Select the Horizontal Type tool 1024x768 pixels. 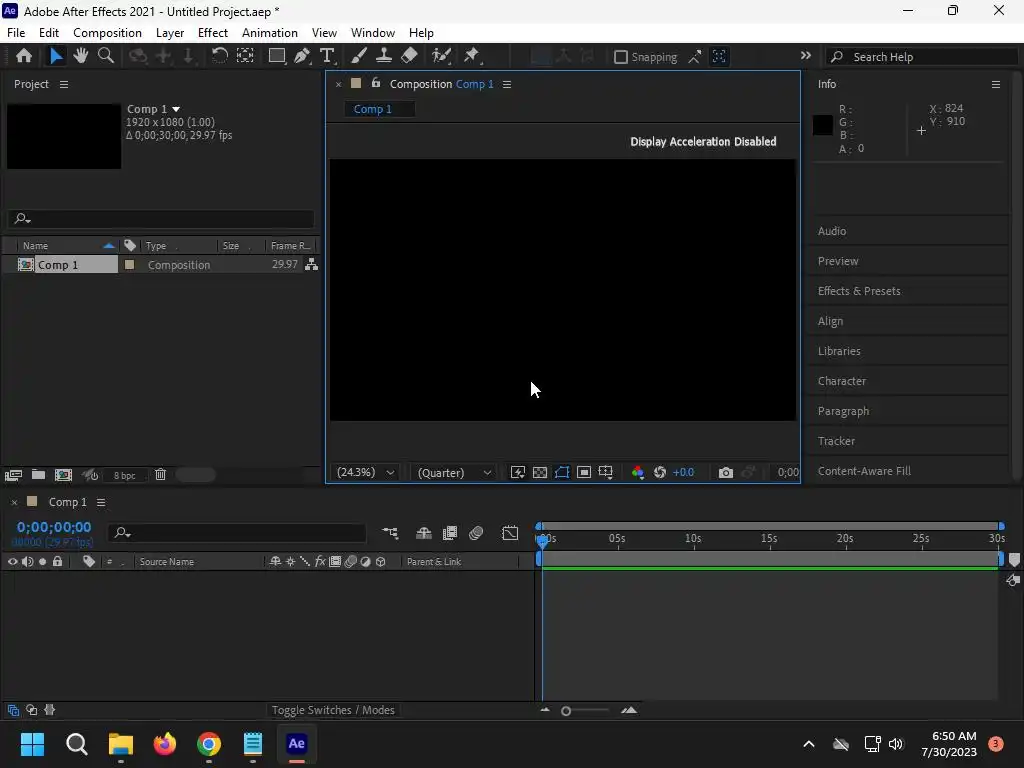[x=327, y=56]
